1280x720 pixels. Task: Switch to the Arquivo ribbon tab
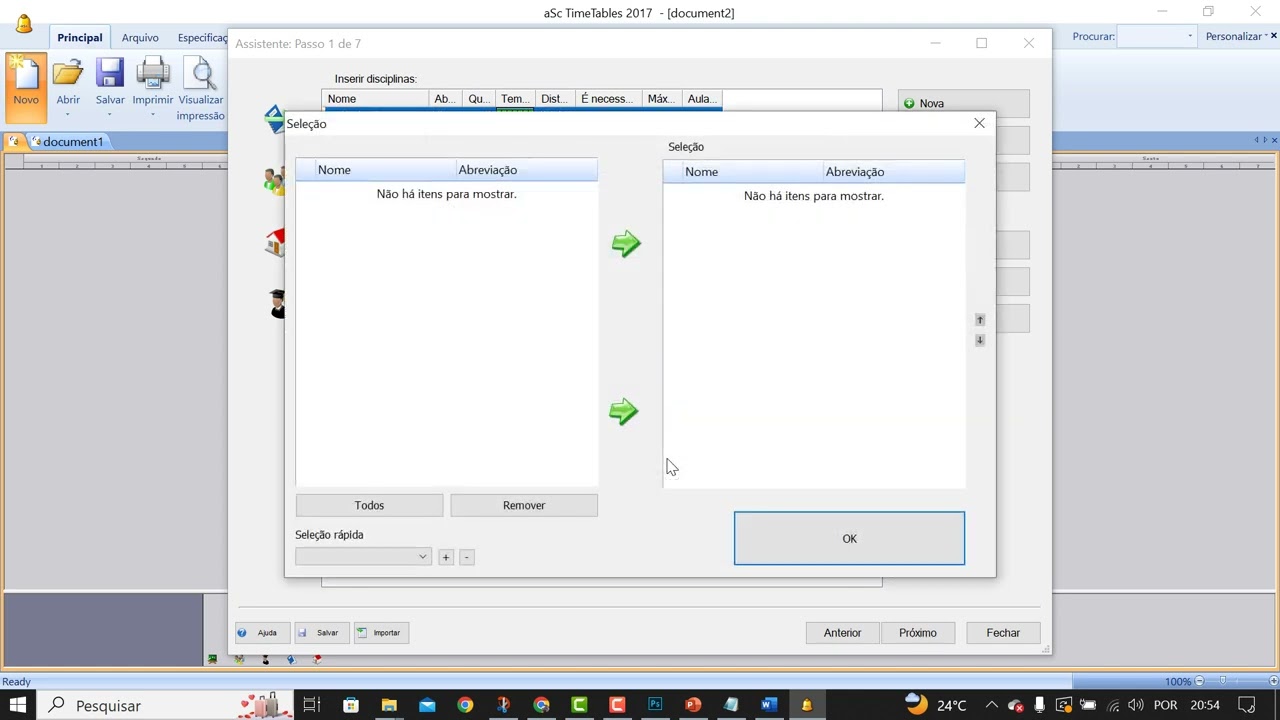click(x=140, y=38)
